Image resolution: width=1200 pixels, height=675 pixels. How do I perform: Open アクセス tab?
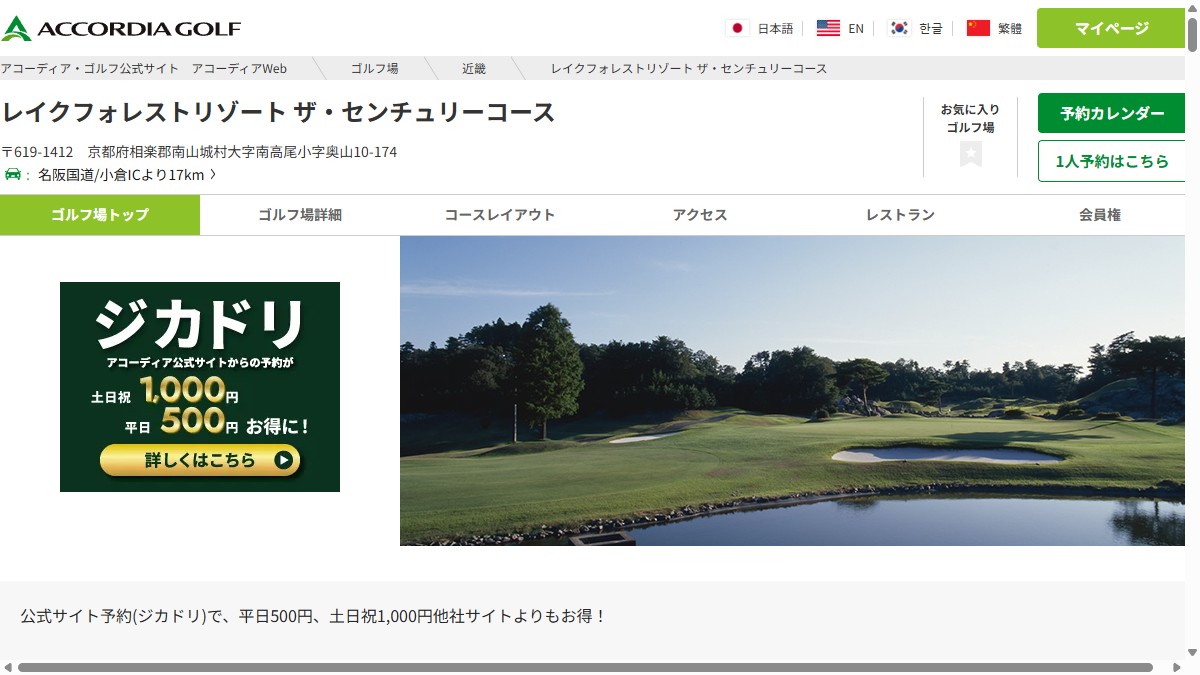click(x=700, y=215)
